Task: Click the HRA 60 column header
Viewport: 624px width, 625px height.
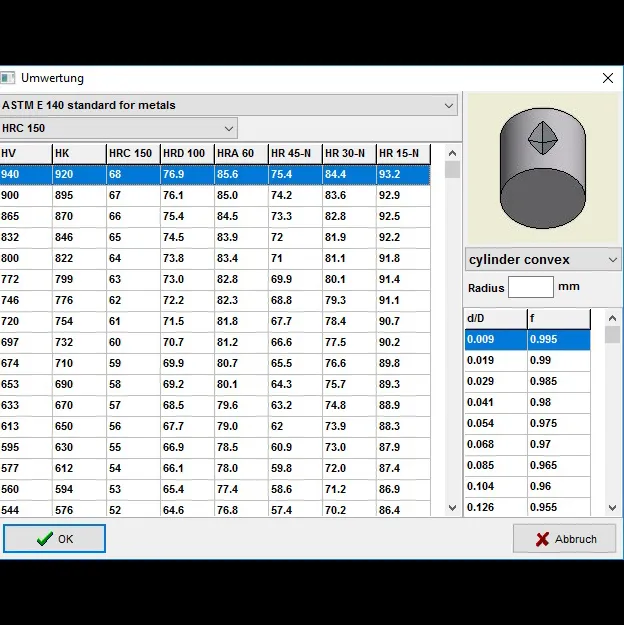Action: [x=240, y=153]
